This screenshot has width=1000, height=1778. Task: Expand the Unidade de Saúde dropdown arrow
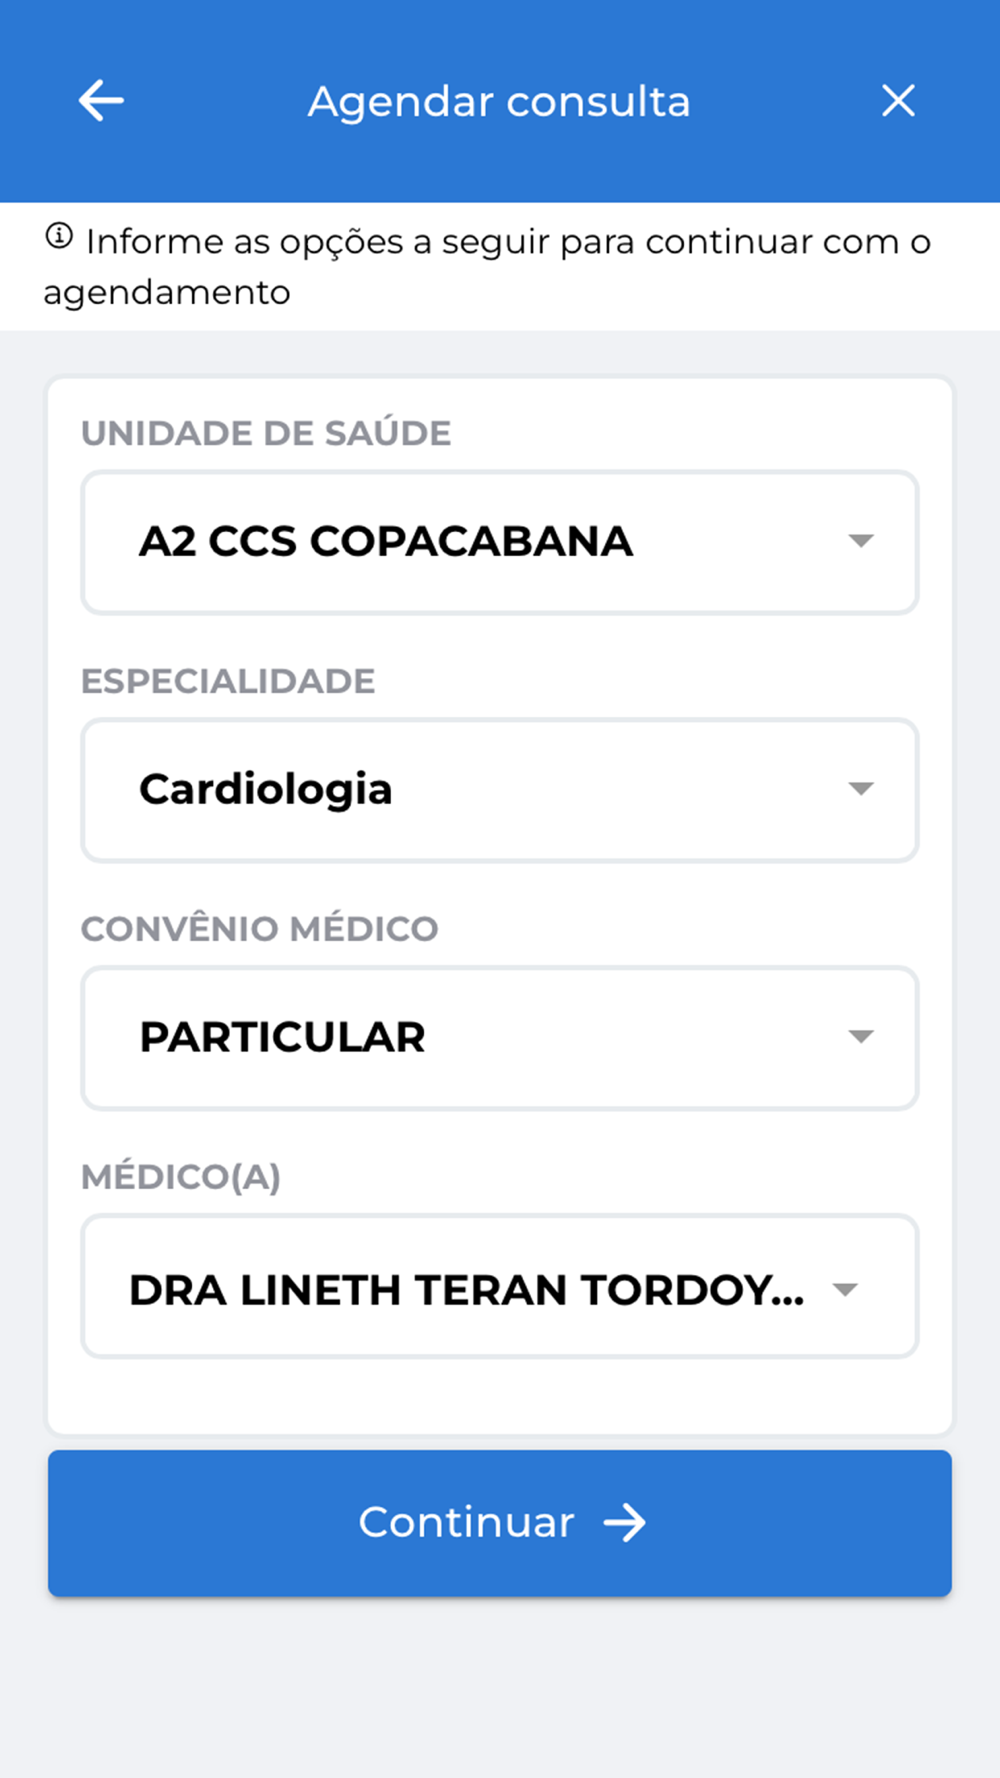click(x=860, y=541)
